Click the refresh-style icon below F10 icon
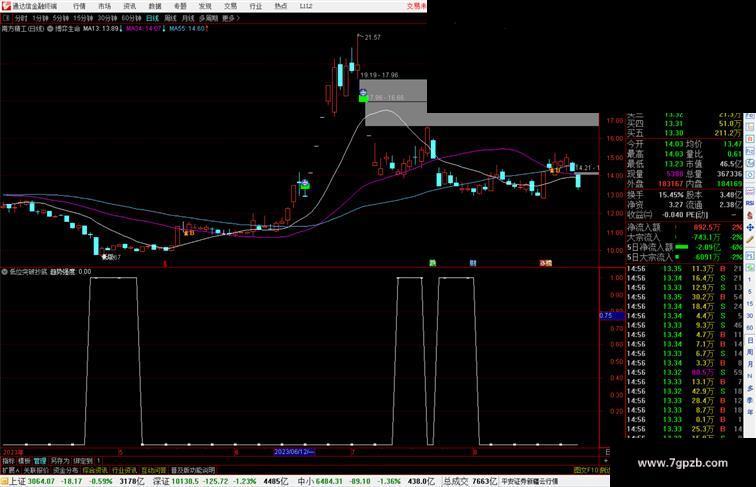Image resolution: width=756 pixels, height=487 pixels. click(x=750, y=163)
